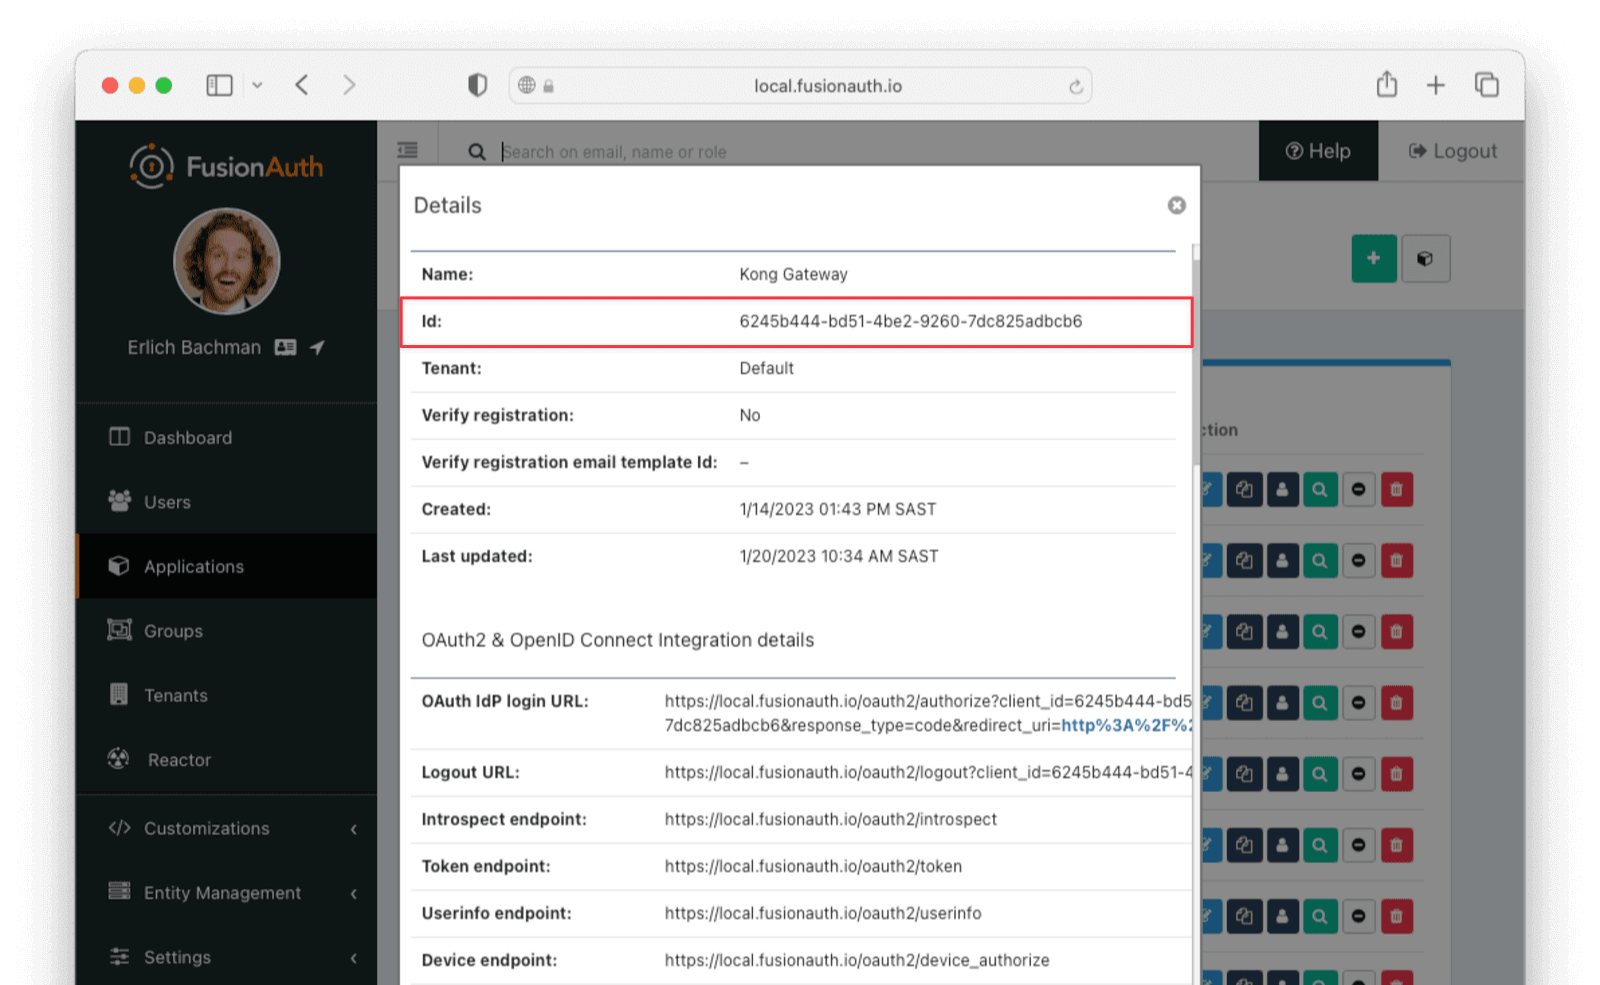Click the Users people icon in sidebar
This screenshot has width=1600, height=985.
[119, 501]
